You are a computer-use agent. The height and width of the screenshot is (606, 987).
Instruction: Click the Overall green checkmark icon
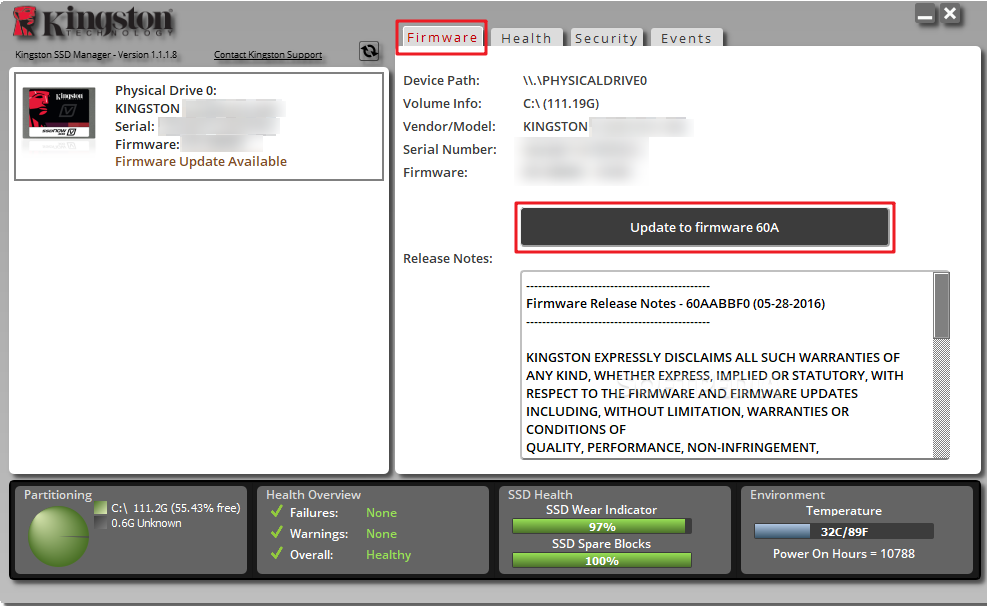point(276,553)
